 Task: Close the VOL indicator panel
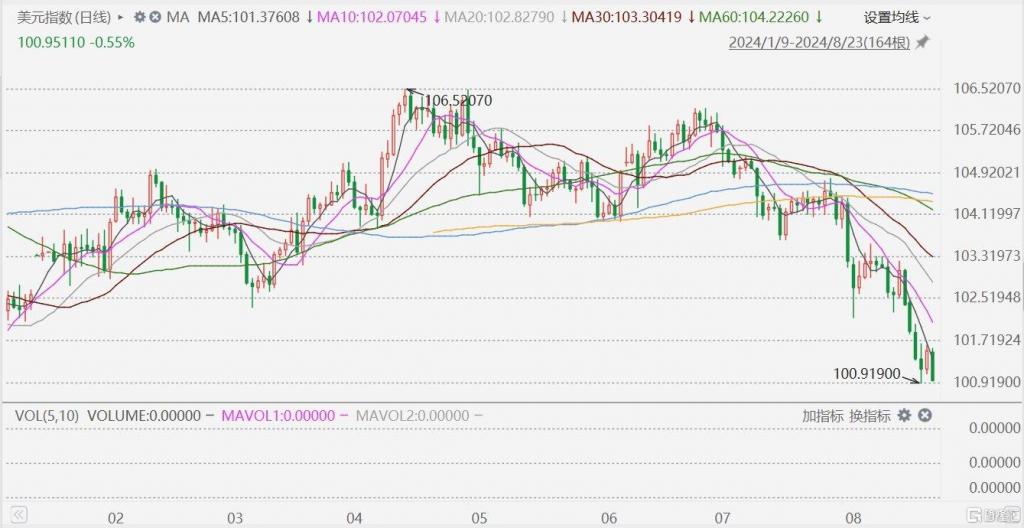pos(925,415)
